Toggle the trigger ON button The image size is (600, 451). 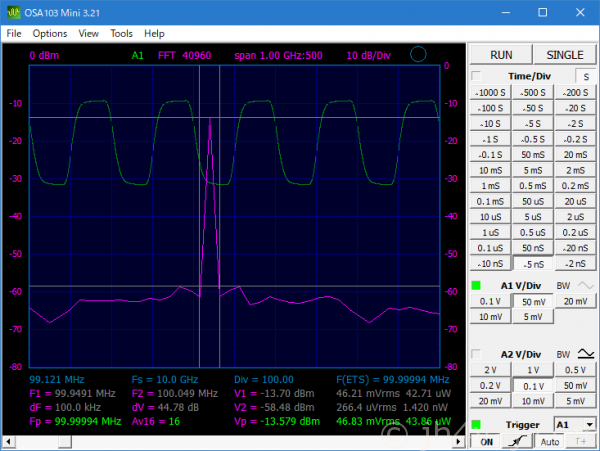click(486, 442)
